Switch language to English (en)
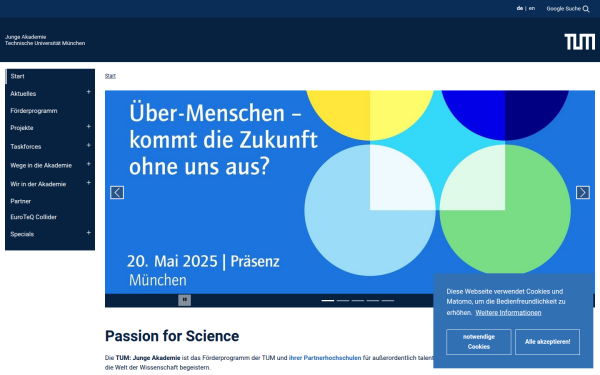 (532, 8)
